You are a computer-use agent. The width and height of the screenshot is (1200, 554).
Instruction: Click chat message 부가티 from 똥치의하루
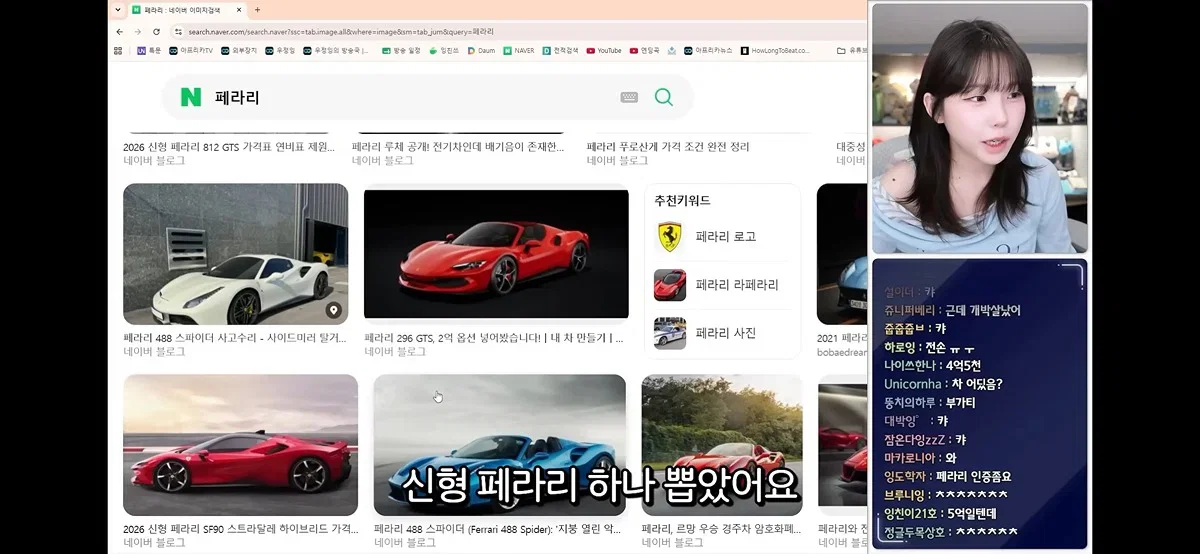click(960, 402)
